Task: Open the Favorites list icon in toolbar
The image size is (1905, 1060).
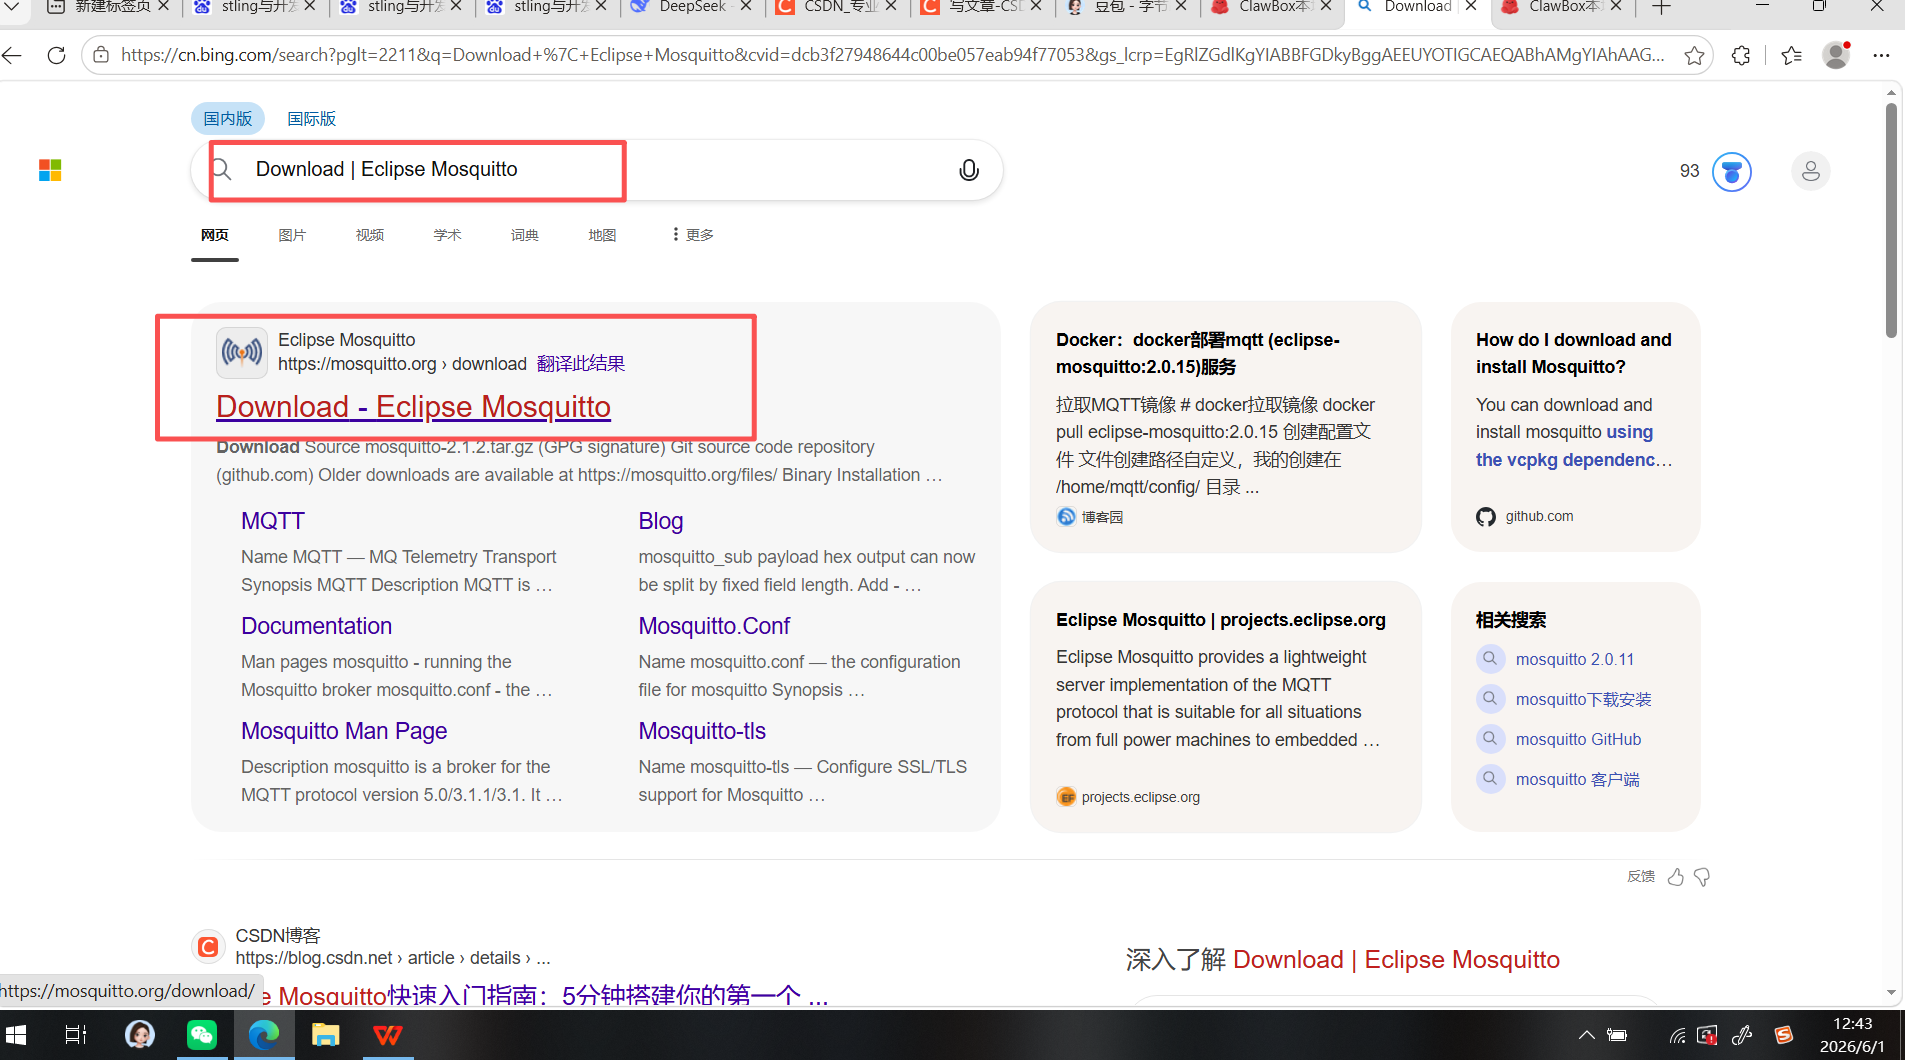Action: pos(1791,55)
